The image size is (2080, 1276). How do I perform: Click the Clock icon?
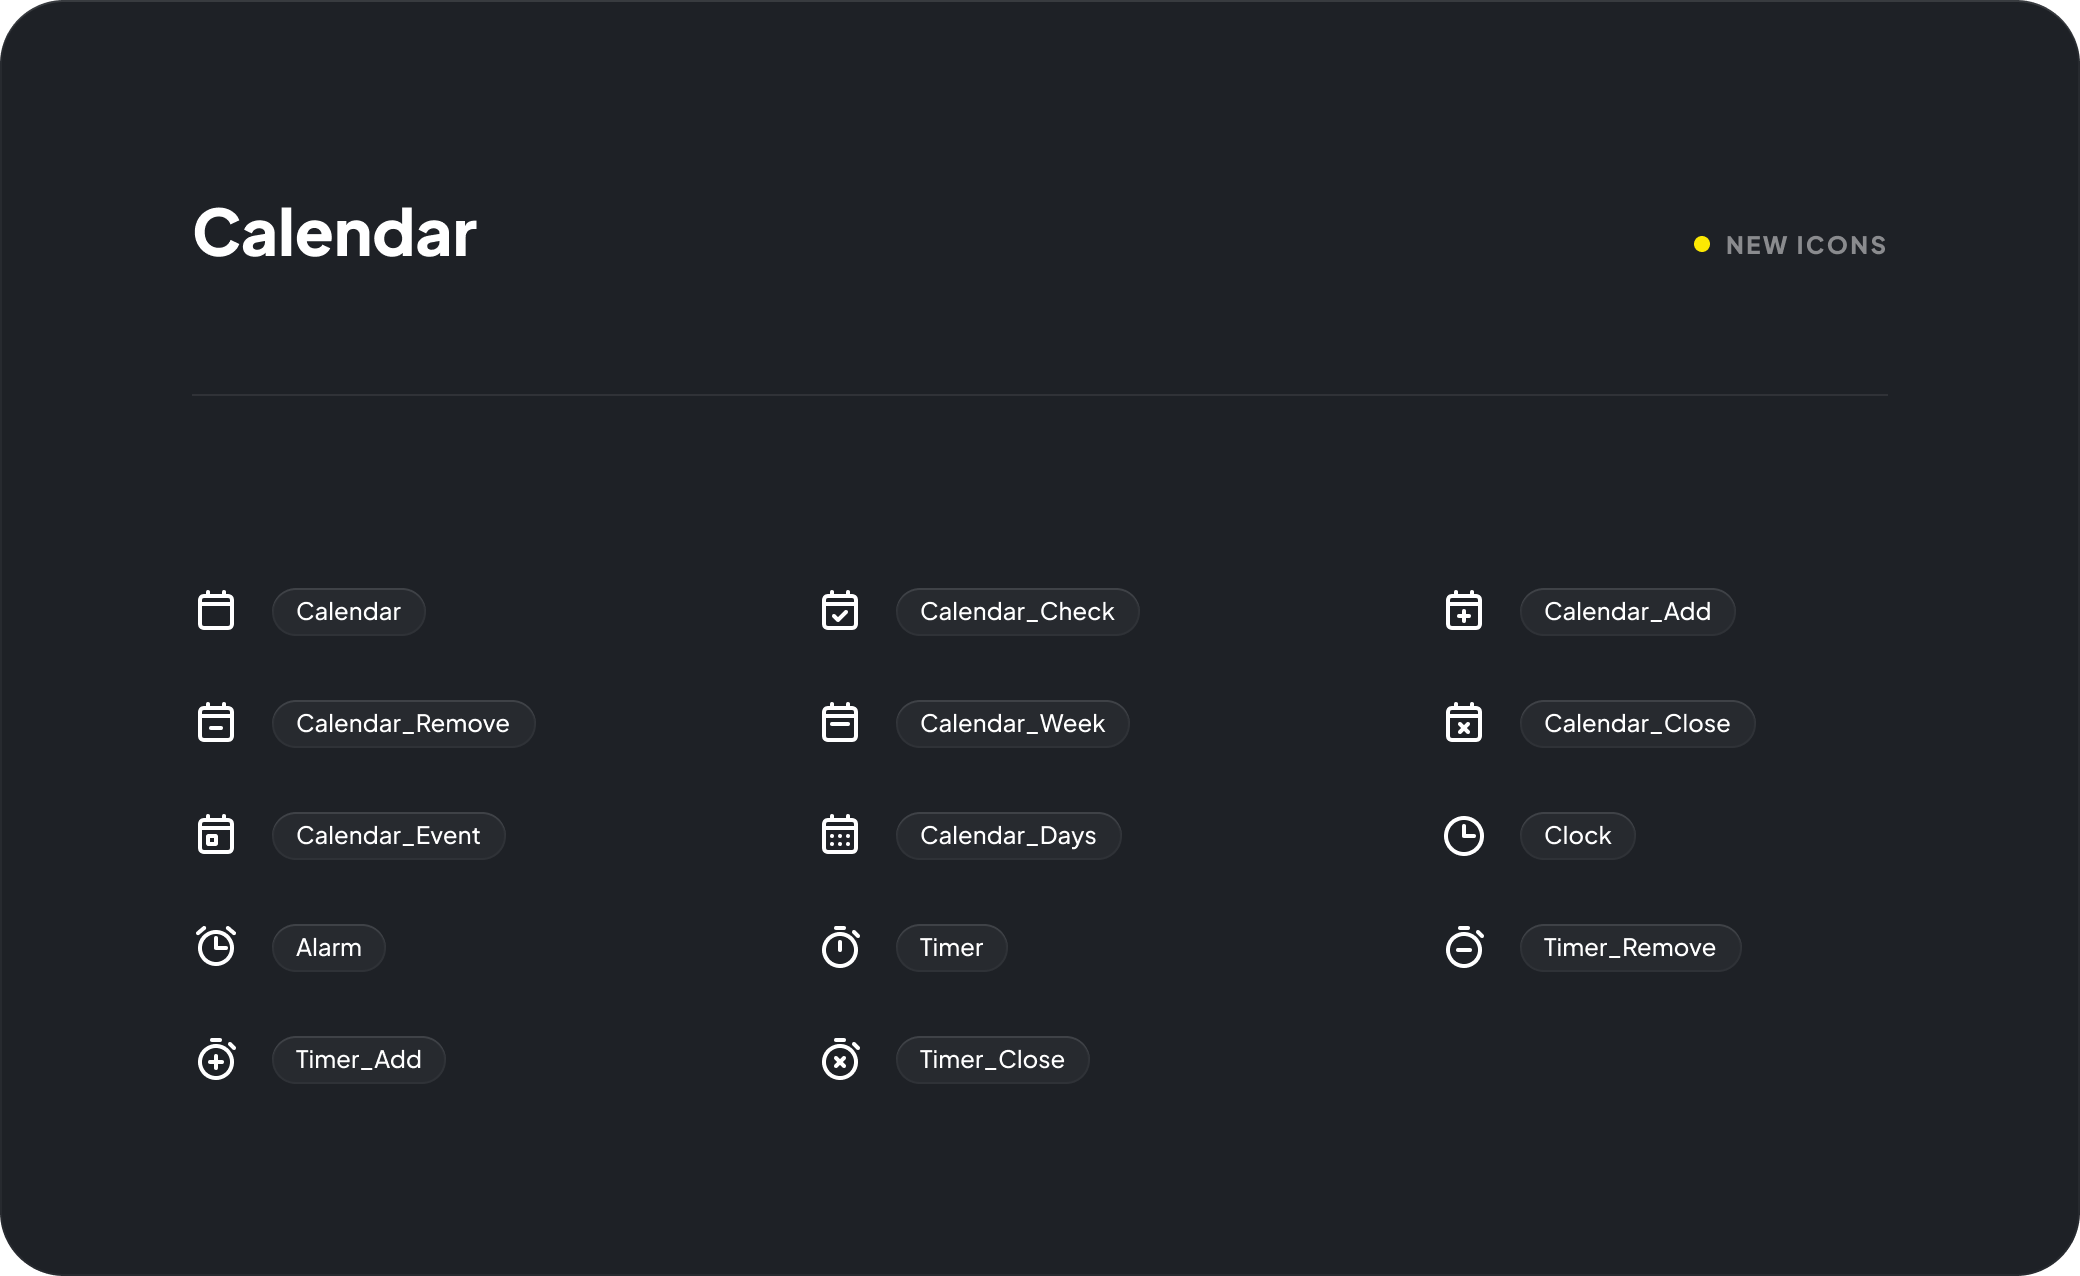tap(1464, 836)
